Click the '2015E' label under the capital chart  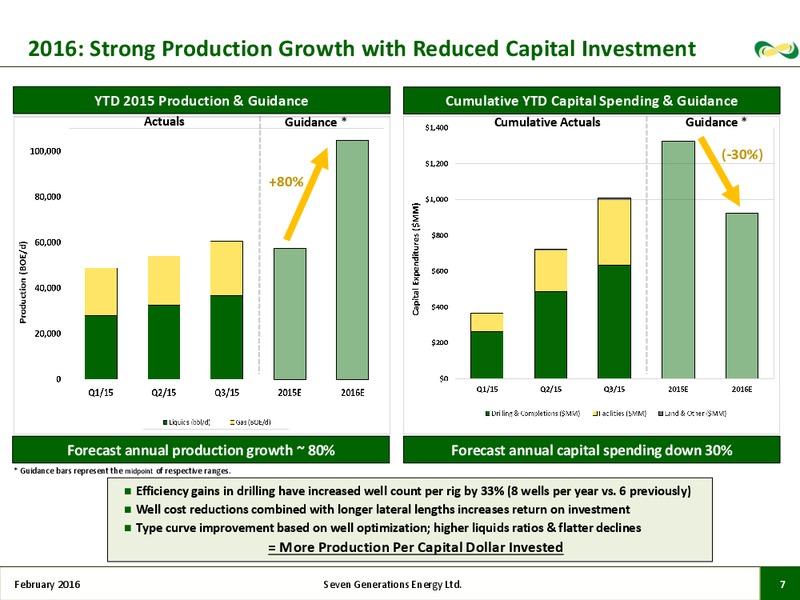pyautogui.click(x=678, y=389)
